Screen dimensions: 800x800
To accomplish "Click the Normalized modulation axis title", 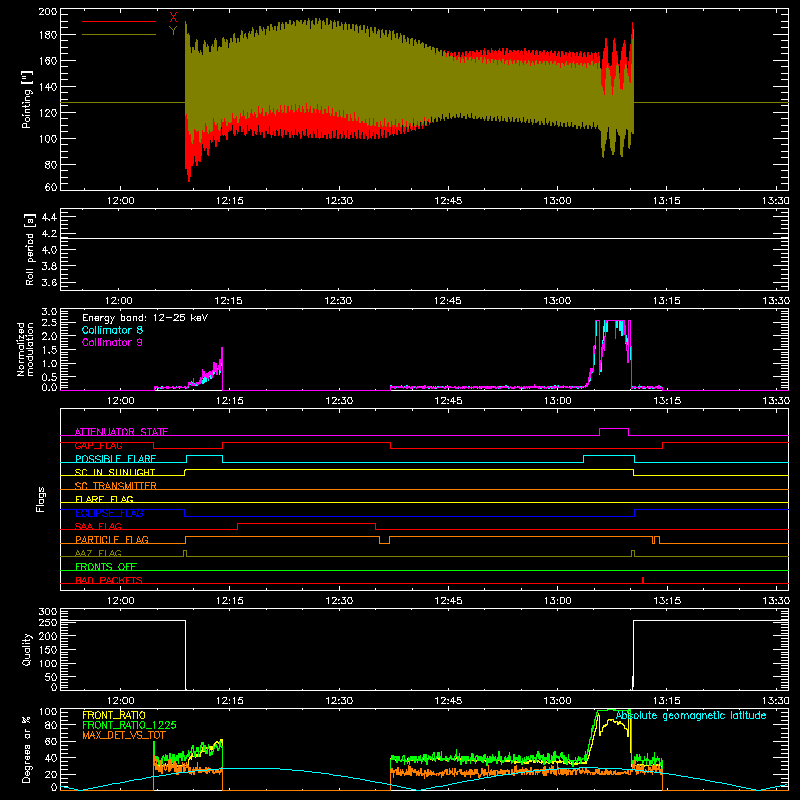I will pyautogui.click(x=25, y=349).
